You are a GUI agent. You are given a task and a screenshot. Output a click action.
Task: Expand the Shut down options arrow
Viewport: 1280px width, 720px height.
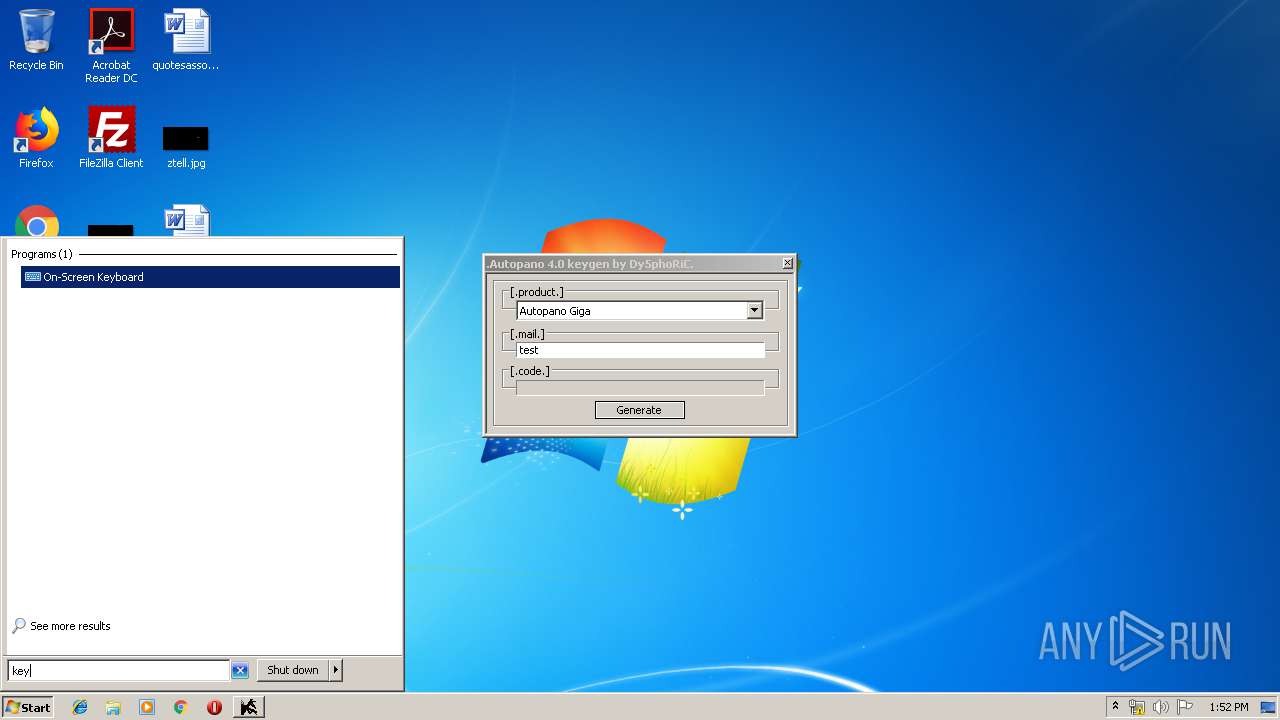coord(336,670)
